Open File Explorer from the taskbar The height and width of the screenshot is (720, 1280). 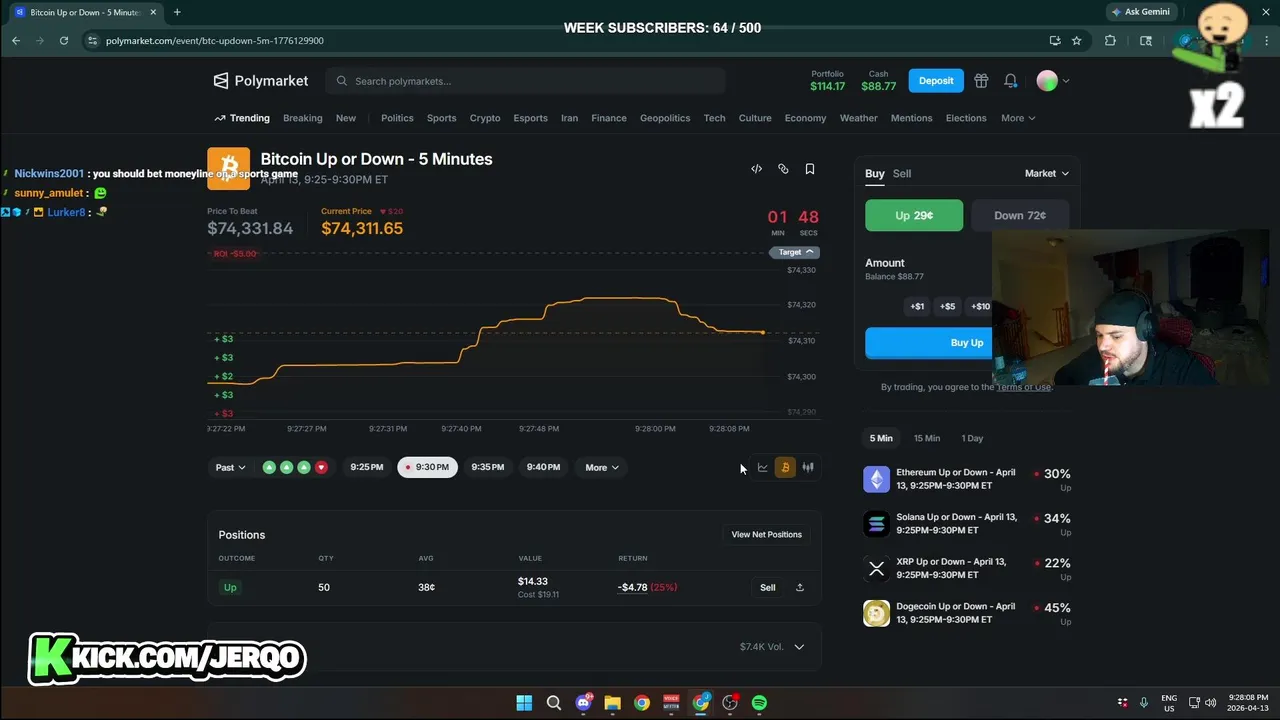click(x=612, y=703)
